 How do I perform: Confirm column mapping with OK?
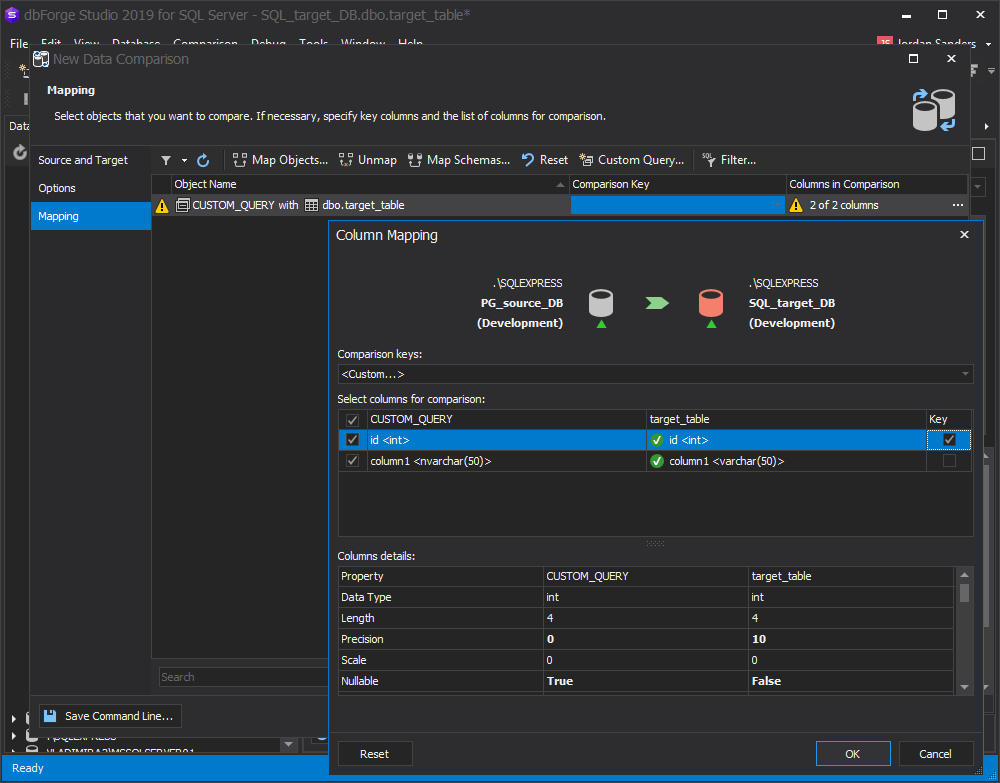point(853,754)
